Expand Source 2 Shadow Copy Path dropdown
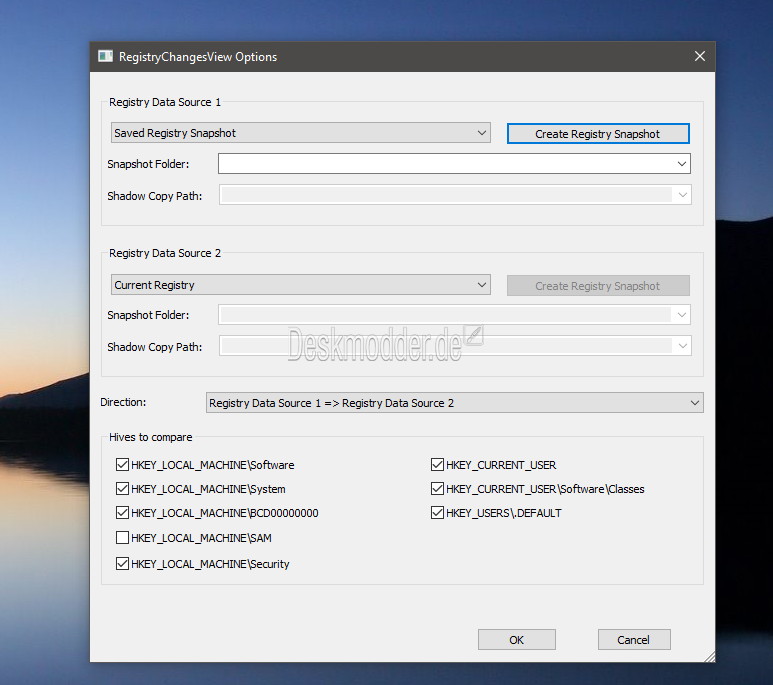 coord(682,346)
